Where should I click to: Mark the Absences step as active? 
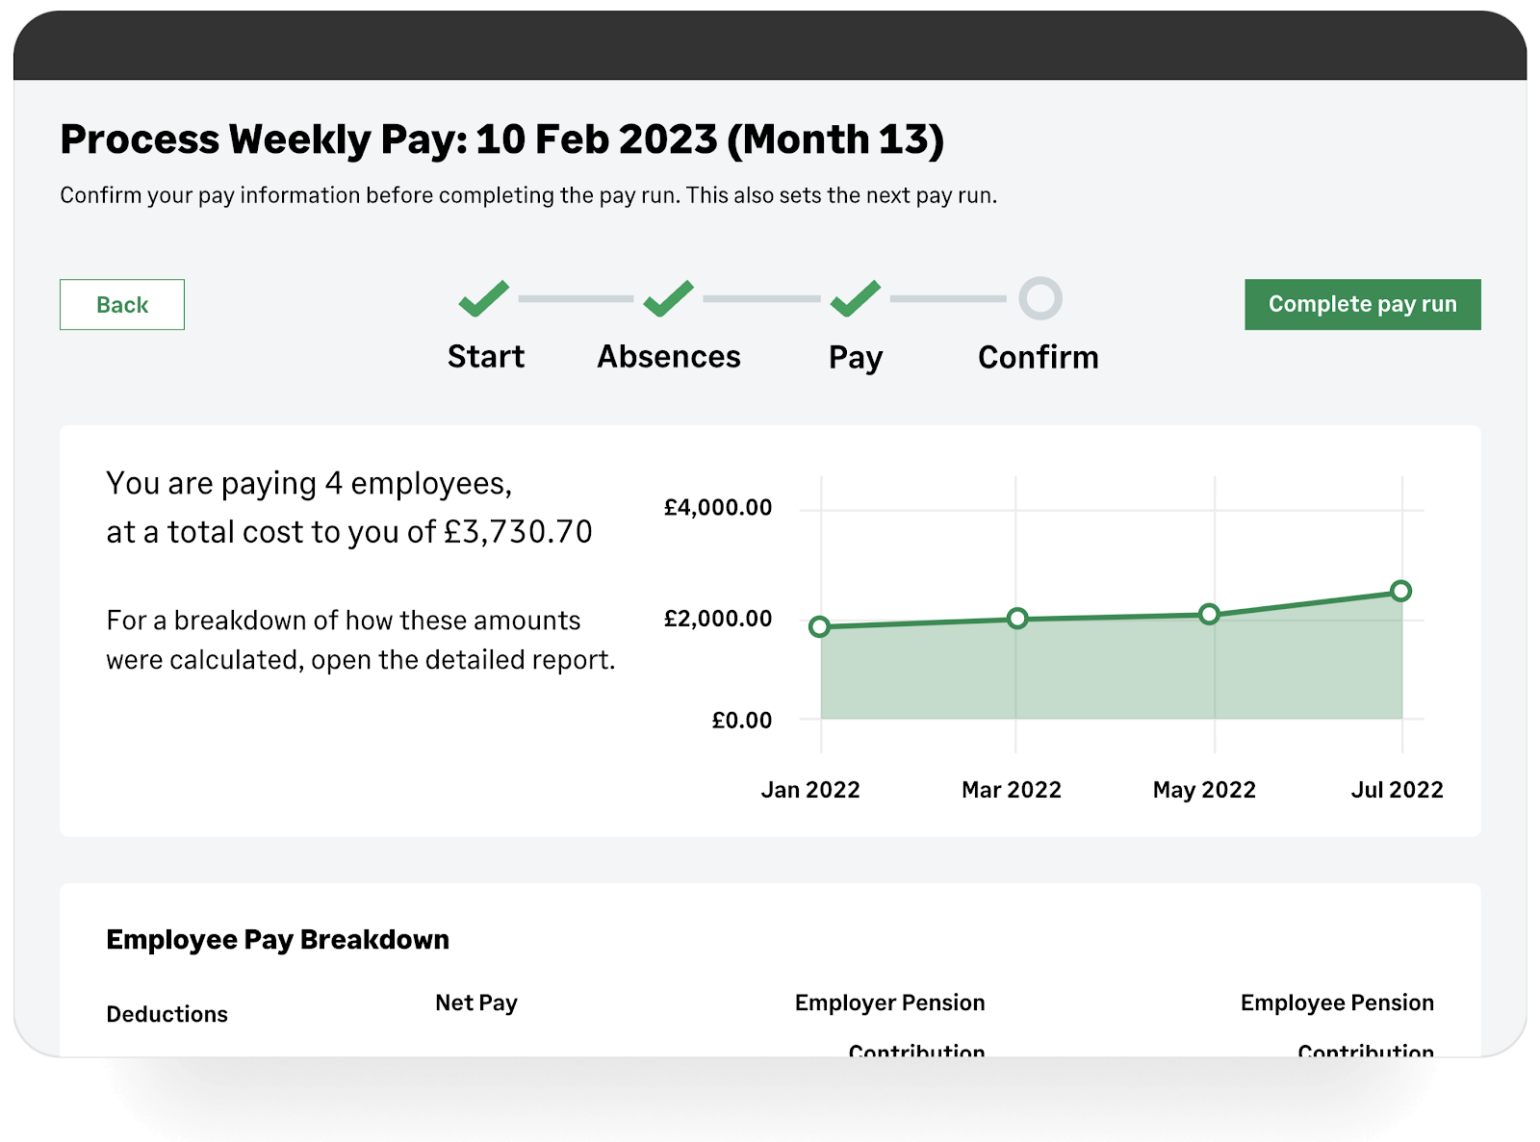pyautogui.click(x=667, y=356)
